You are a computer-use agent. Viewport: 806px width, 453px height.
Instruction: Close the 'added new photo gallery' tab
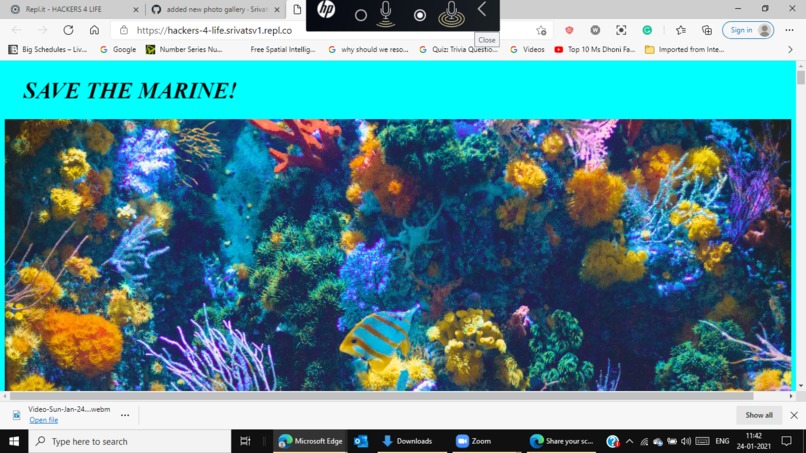pos(277,9)
